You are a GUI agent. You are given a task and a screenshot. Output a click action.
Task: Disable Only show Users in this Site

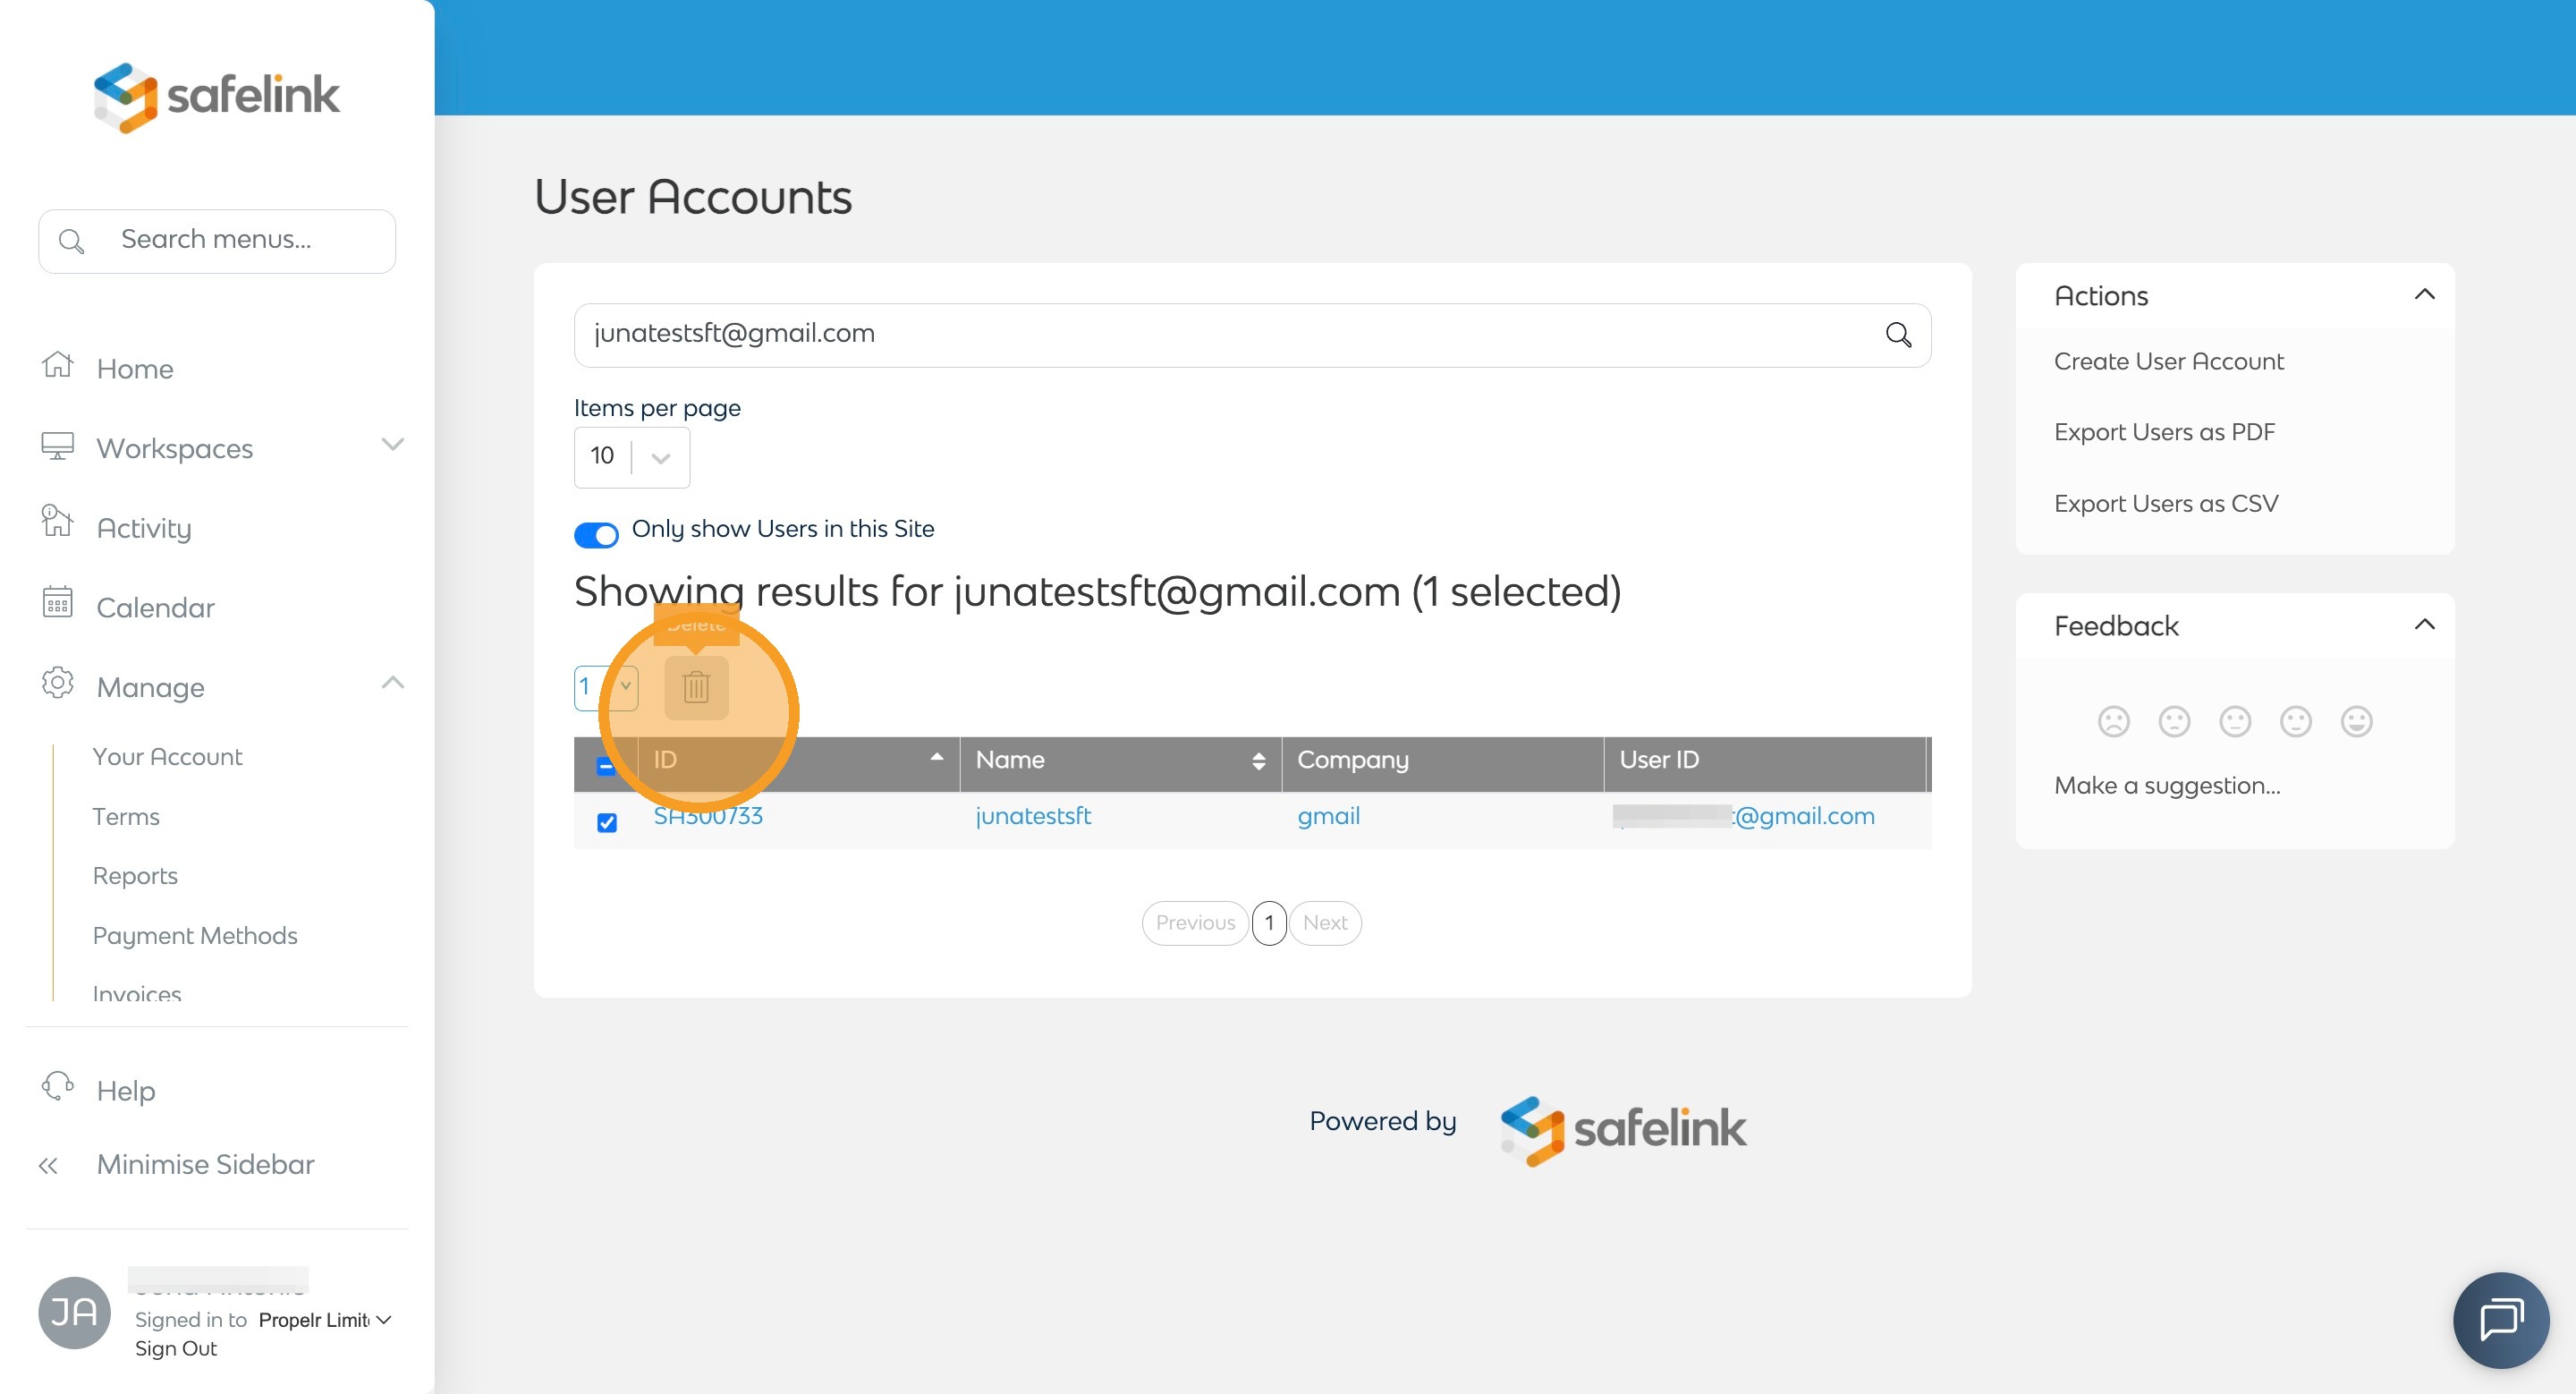(596, 535)
